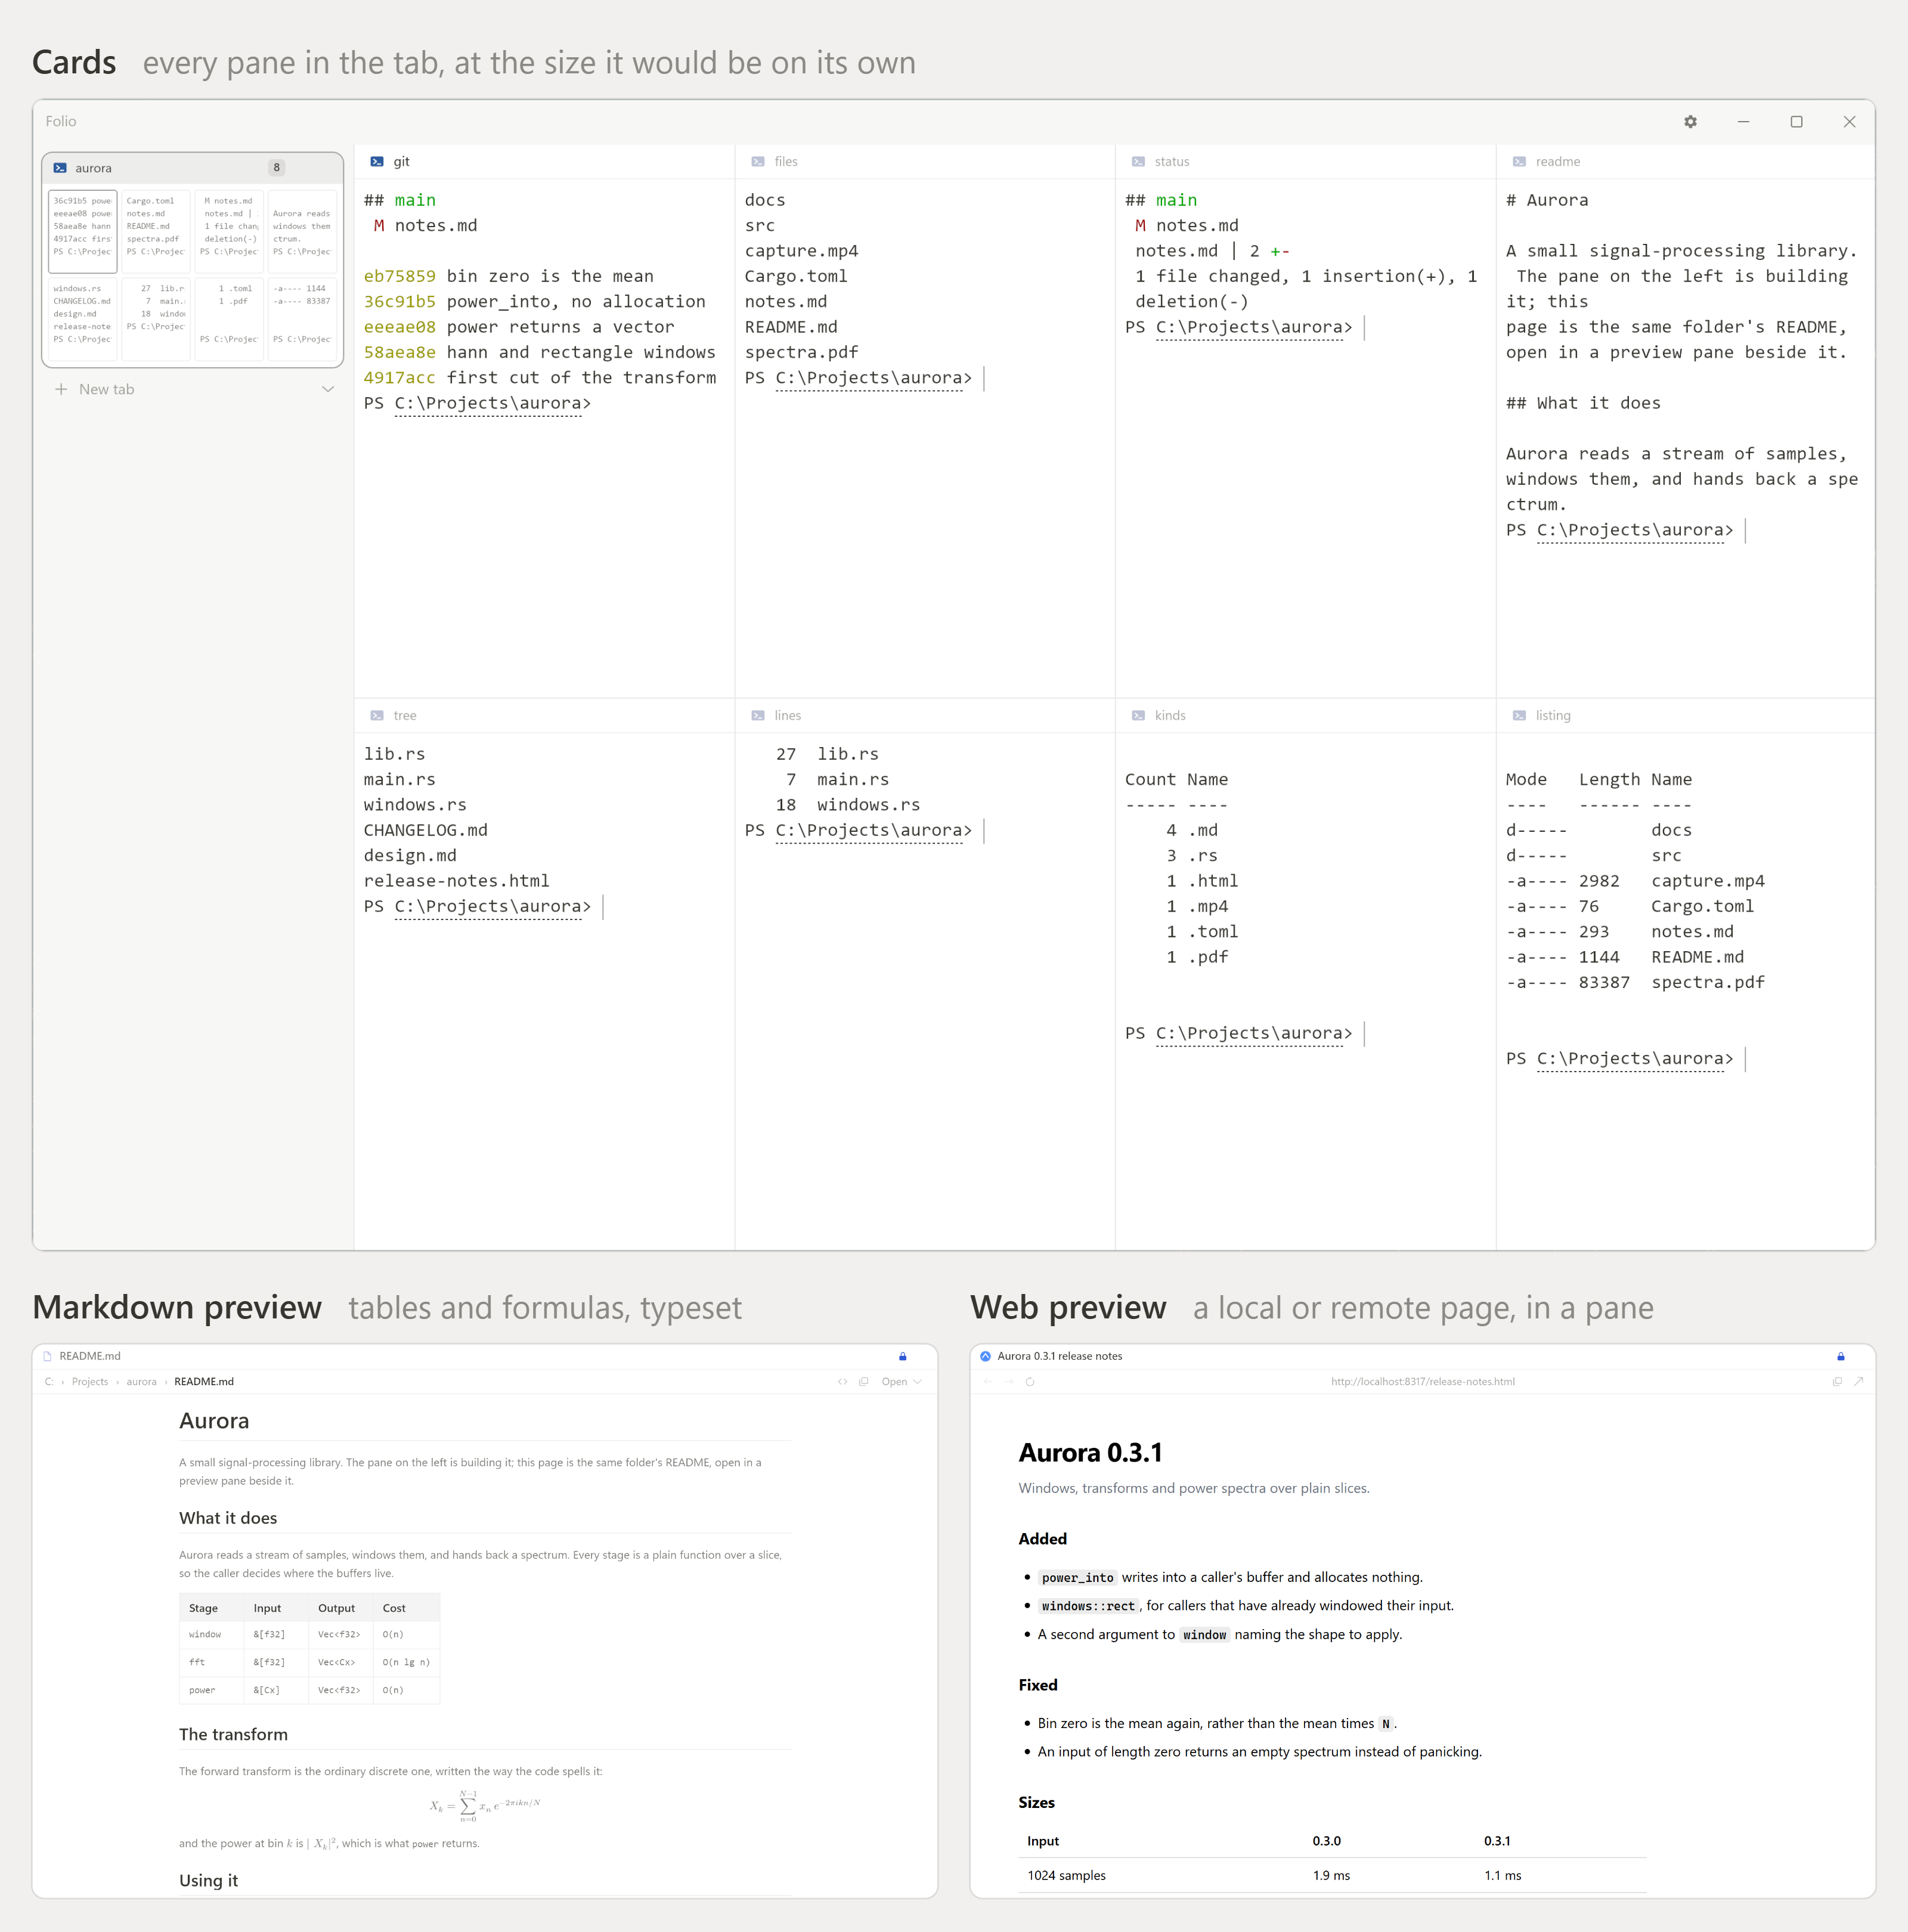
Task: Toggle the lock icon in README.md pane
Action: click(902, 1356)
